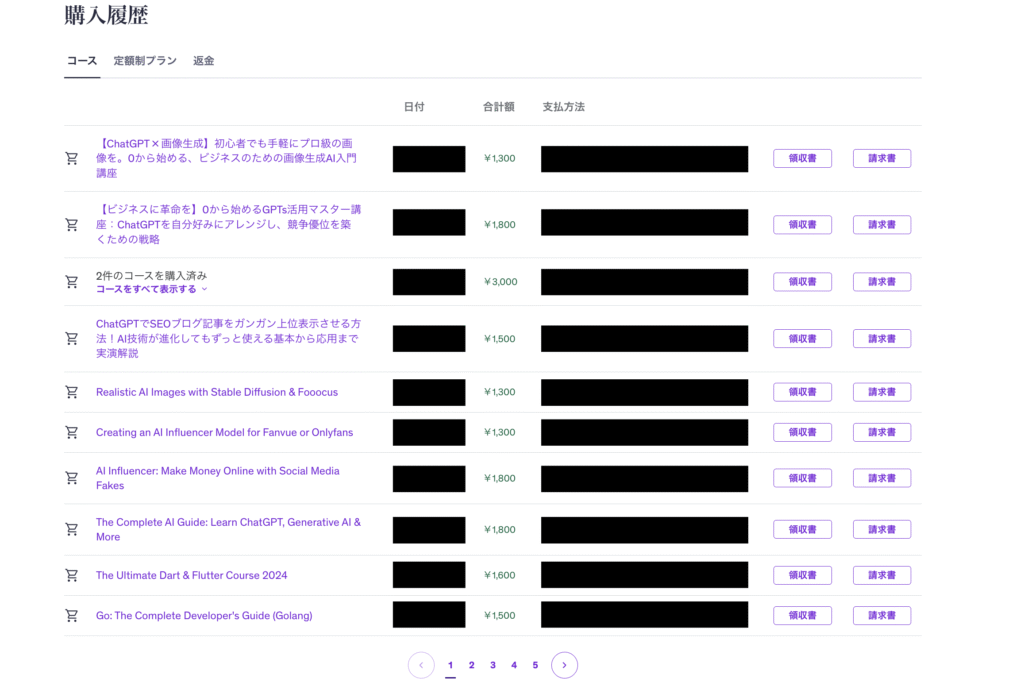The height and width of the screenshot is (686, 1024).
Task: Click 領収書 for The Complete AI Guide
Action: pyautogui.click(x=803, y=529)
